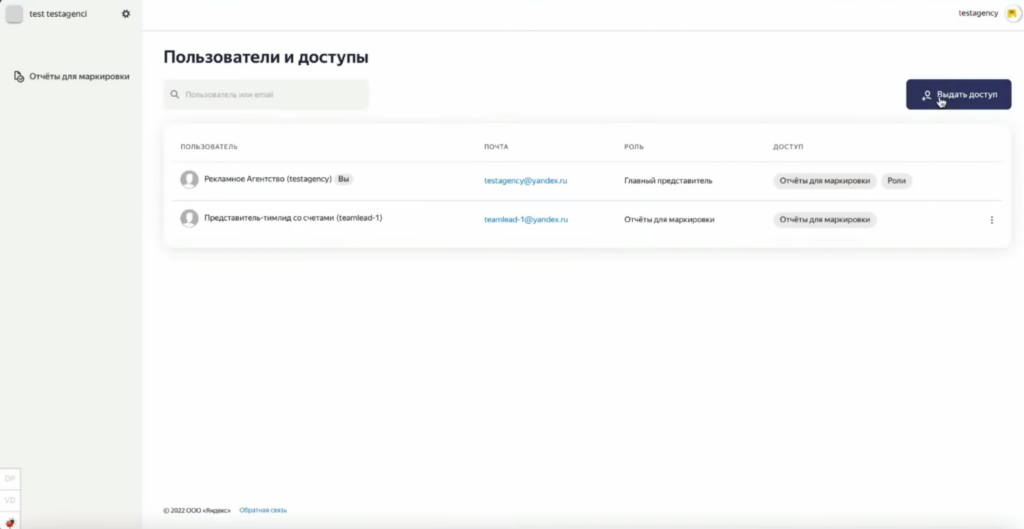Click avatar of Представитель-тимлид user
The height and width of the screenshot is (529, 1024).
tap(189, 219)
